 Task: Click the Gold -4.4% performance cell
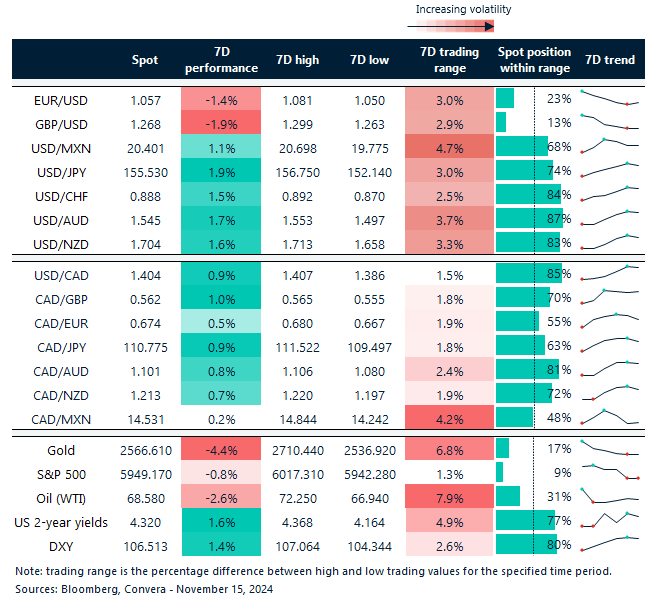(x=221, y=449)
